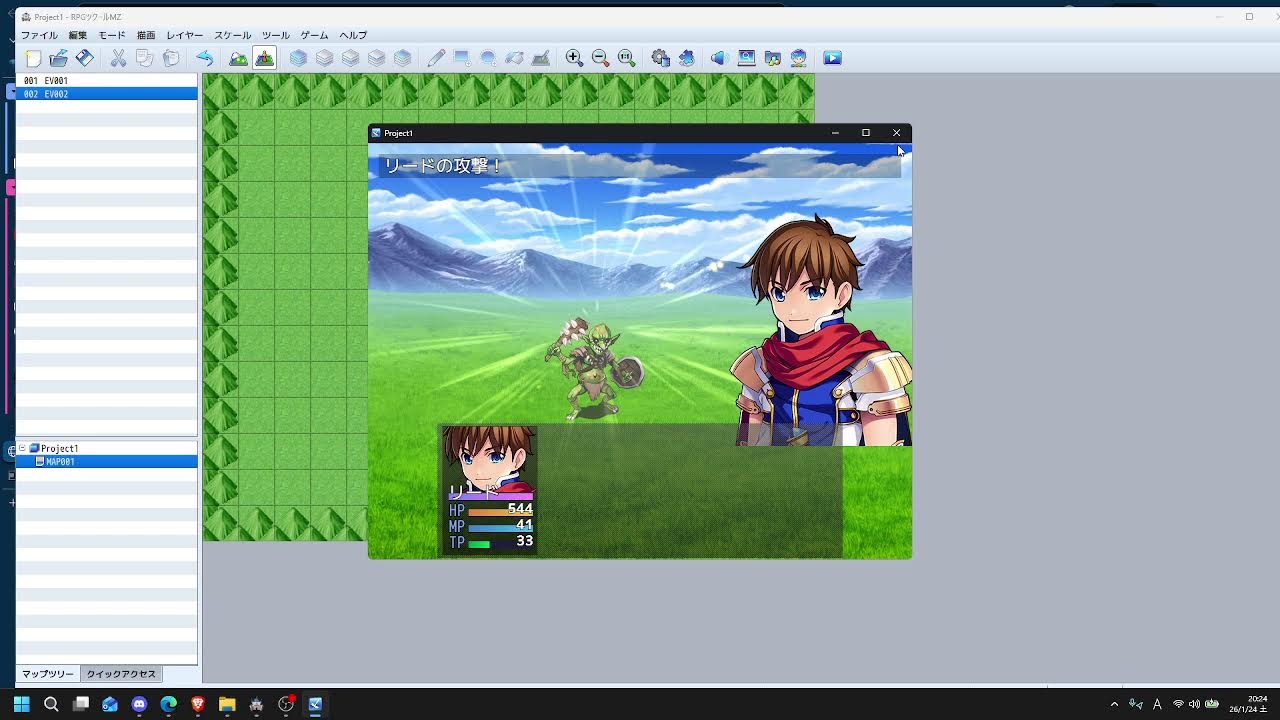This screenshot has height=720, width=1280.
Task: Close the Project1 game window
Action: 897,133
